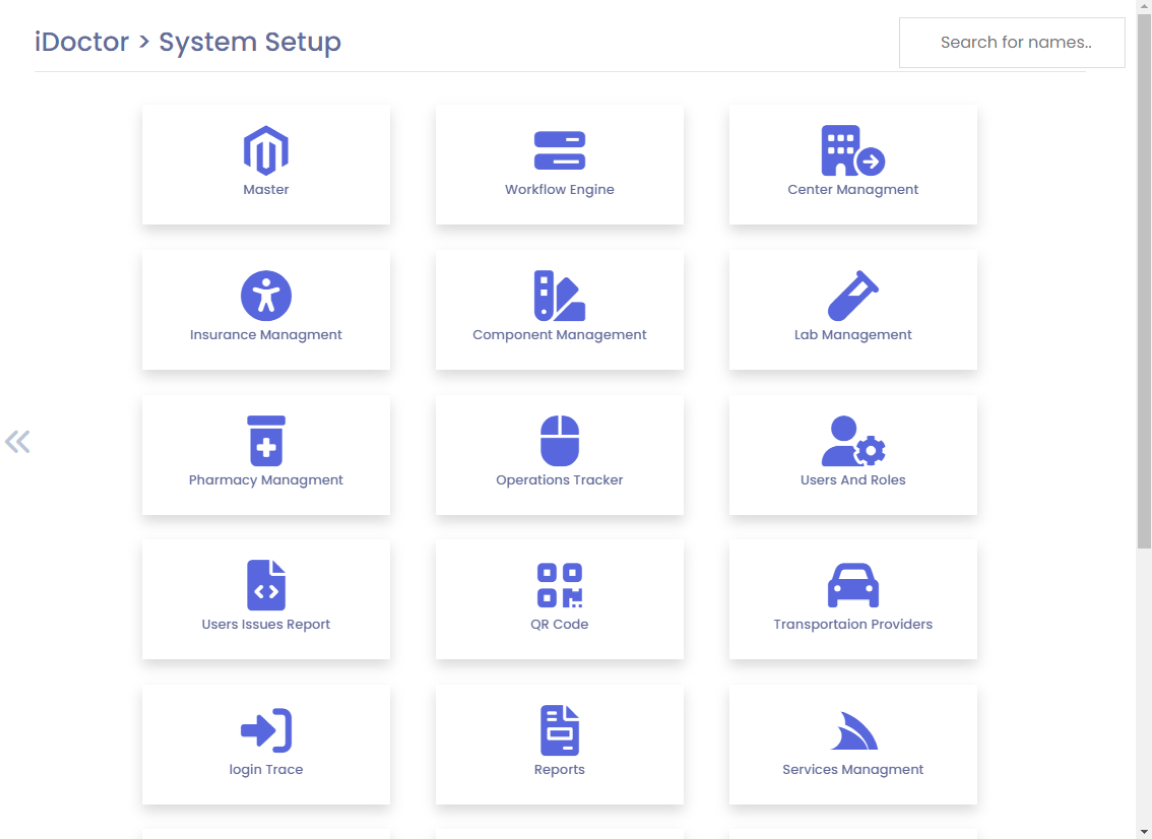The image size is (1152, 839).
Task: Open Insurance Managment accessibility icon
Action: (x=266, y=296)
